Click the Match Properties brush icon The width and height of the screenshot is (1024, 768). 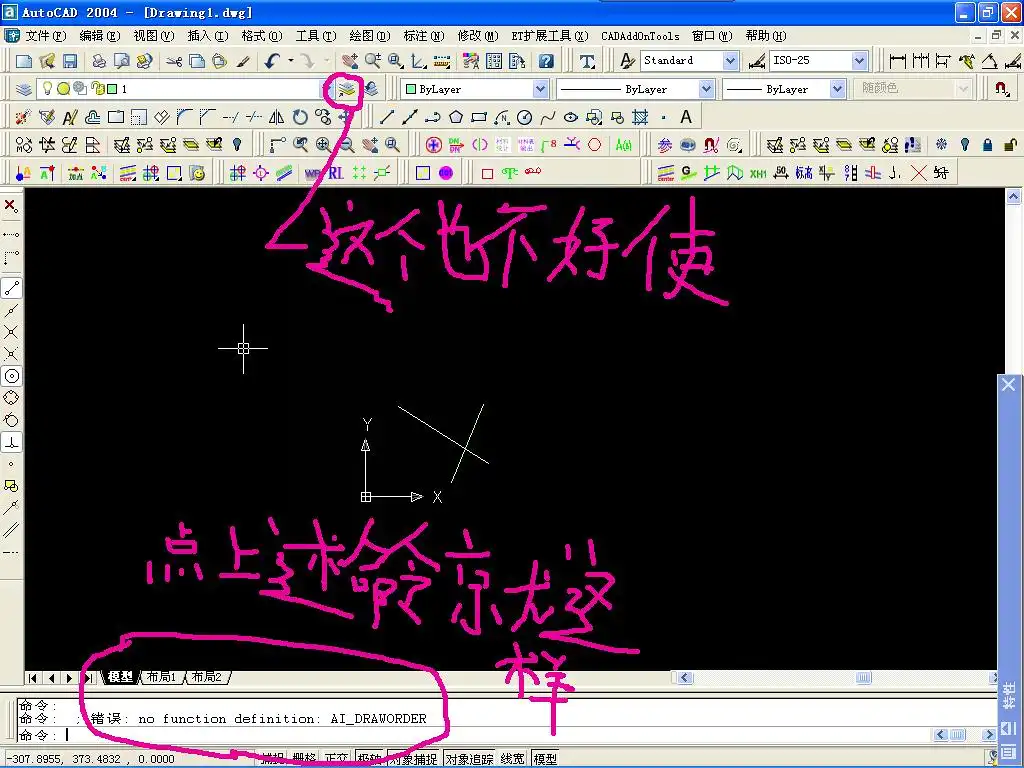click(x=243, y=61)
